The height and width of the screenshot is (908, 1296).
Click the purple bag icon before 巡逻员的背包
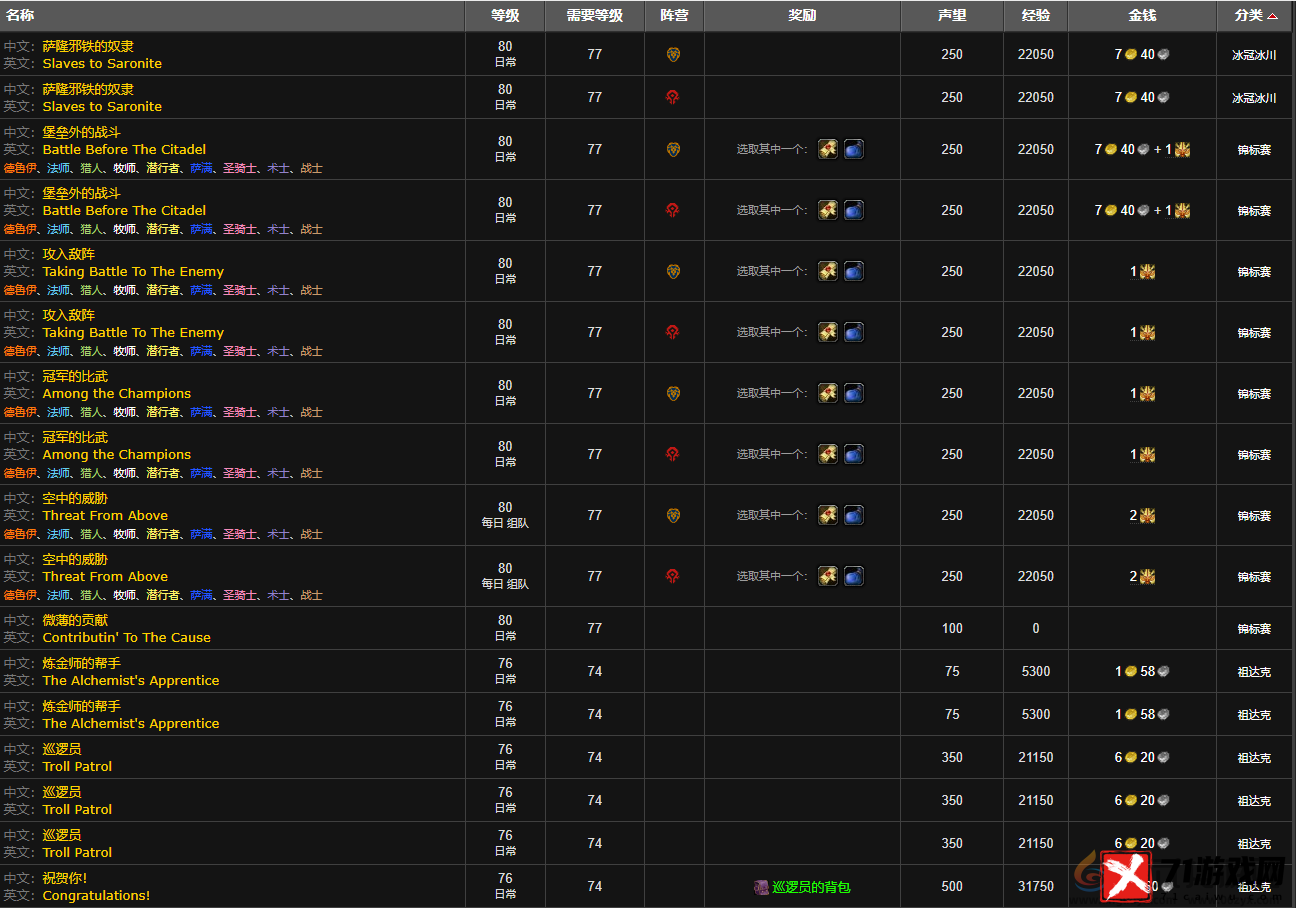coord(762,887)
